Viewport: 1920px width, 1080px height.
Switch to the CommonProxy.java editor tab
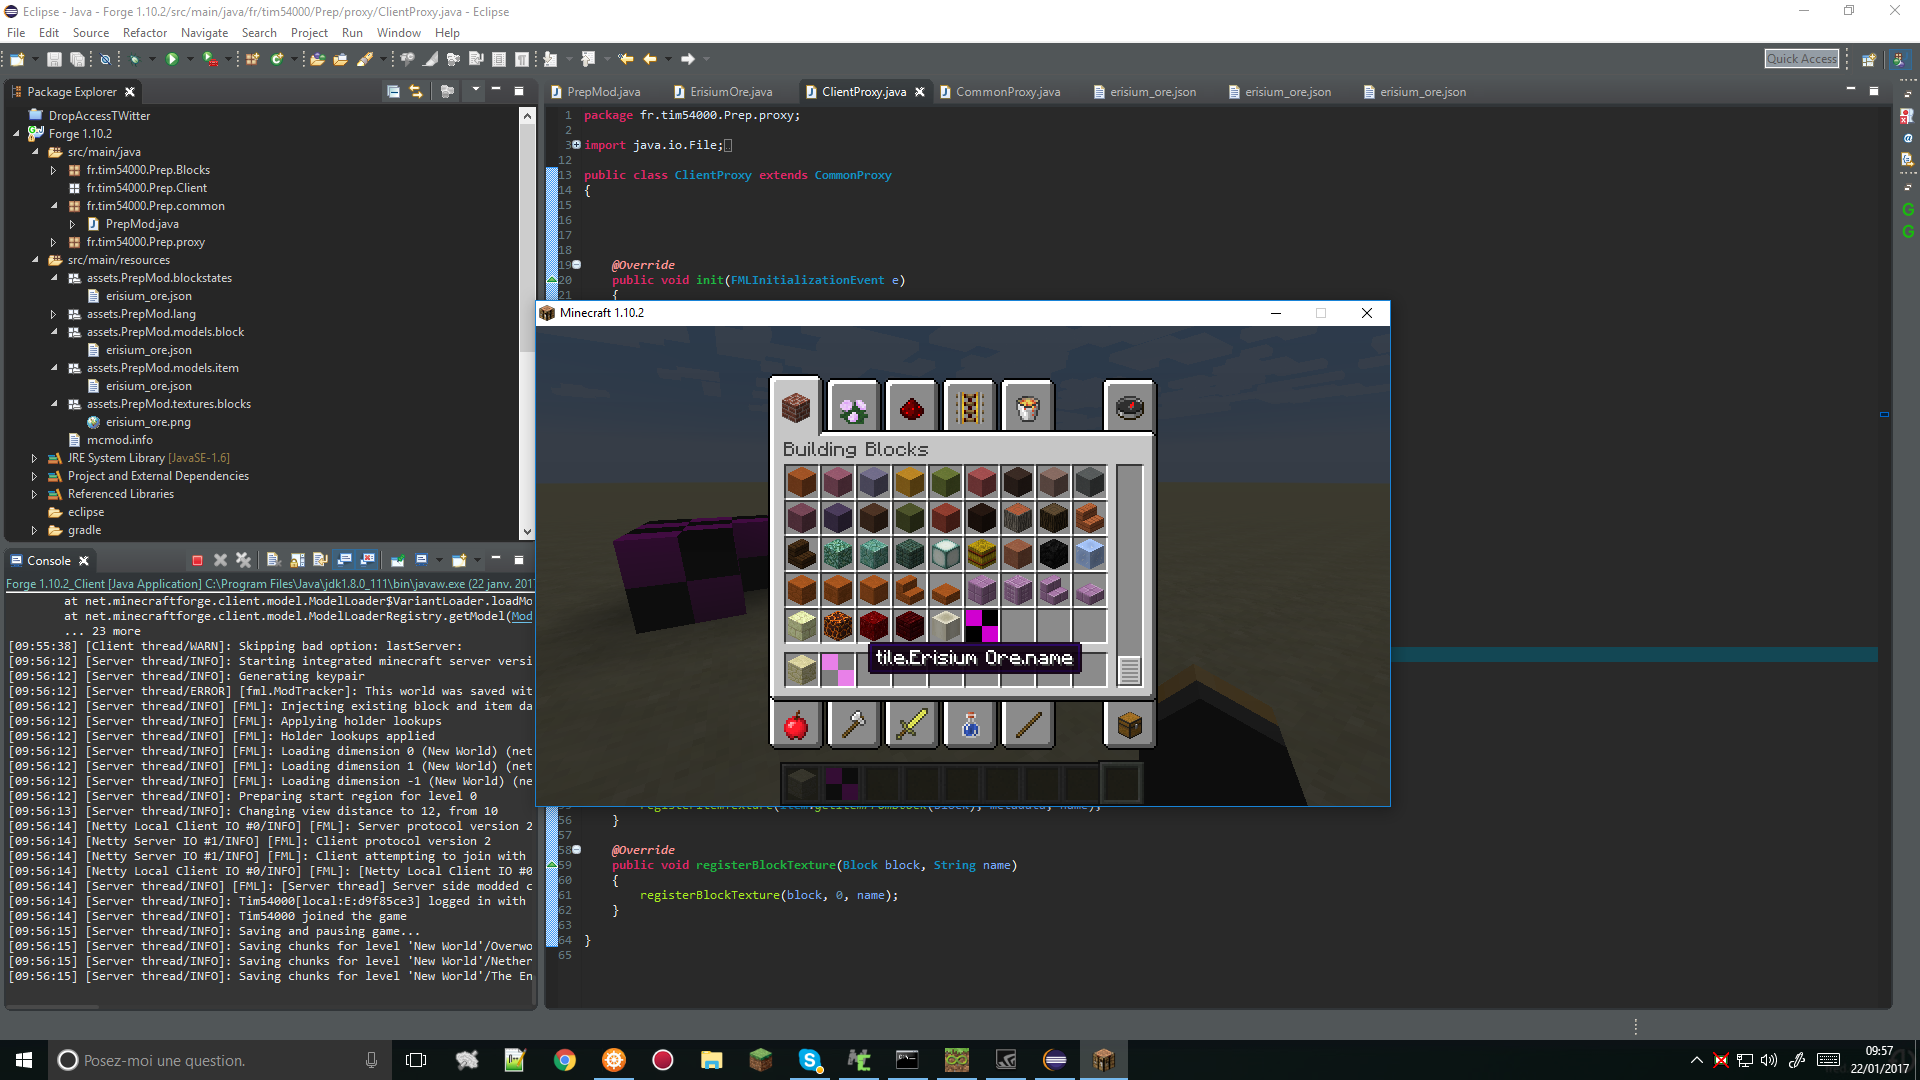click(x=1006, y=92)
